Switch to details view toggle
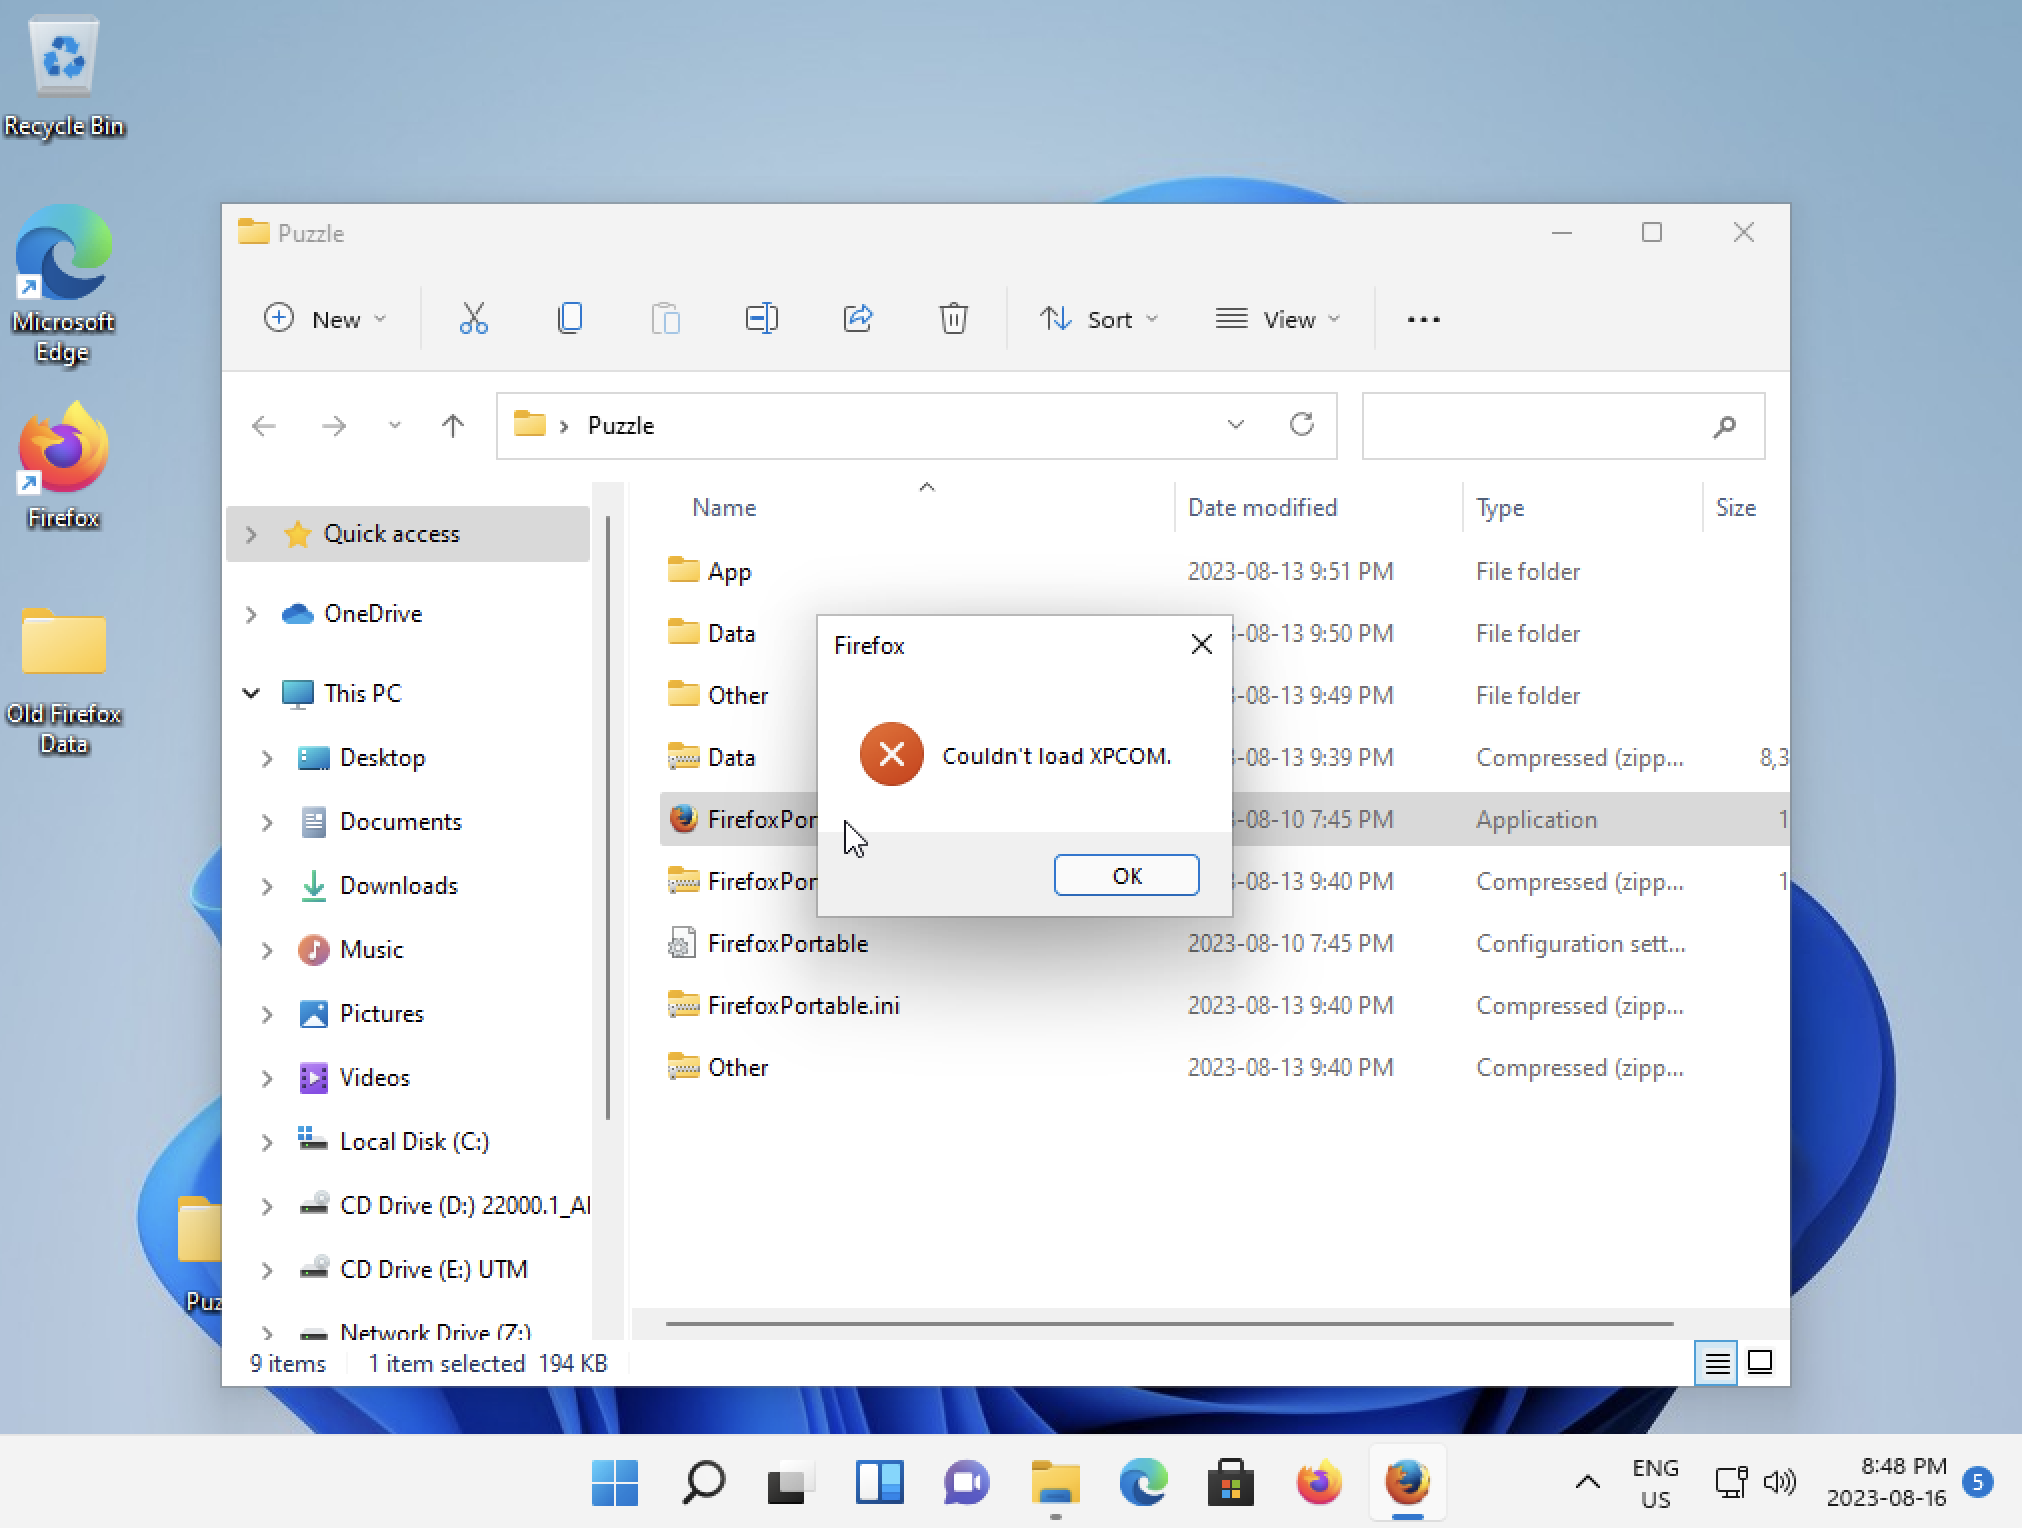The height and width of the screenshot is (1528, 2022). (x=1717, y=1363)
